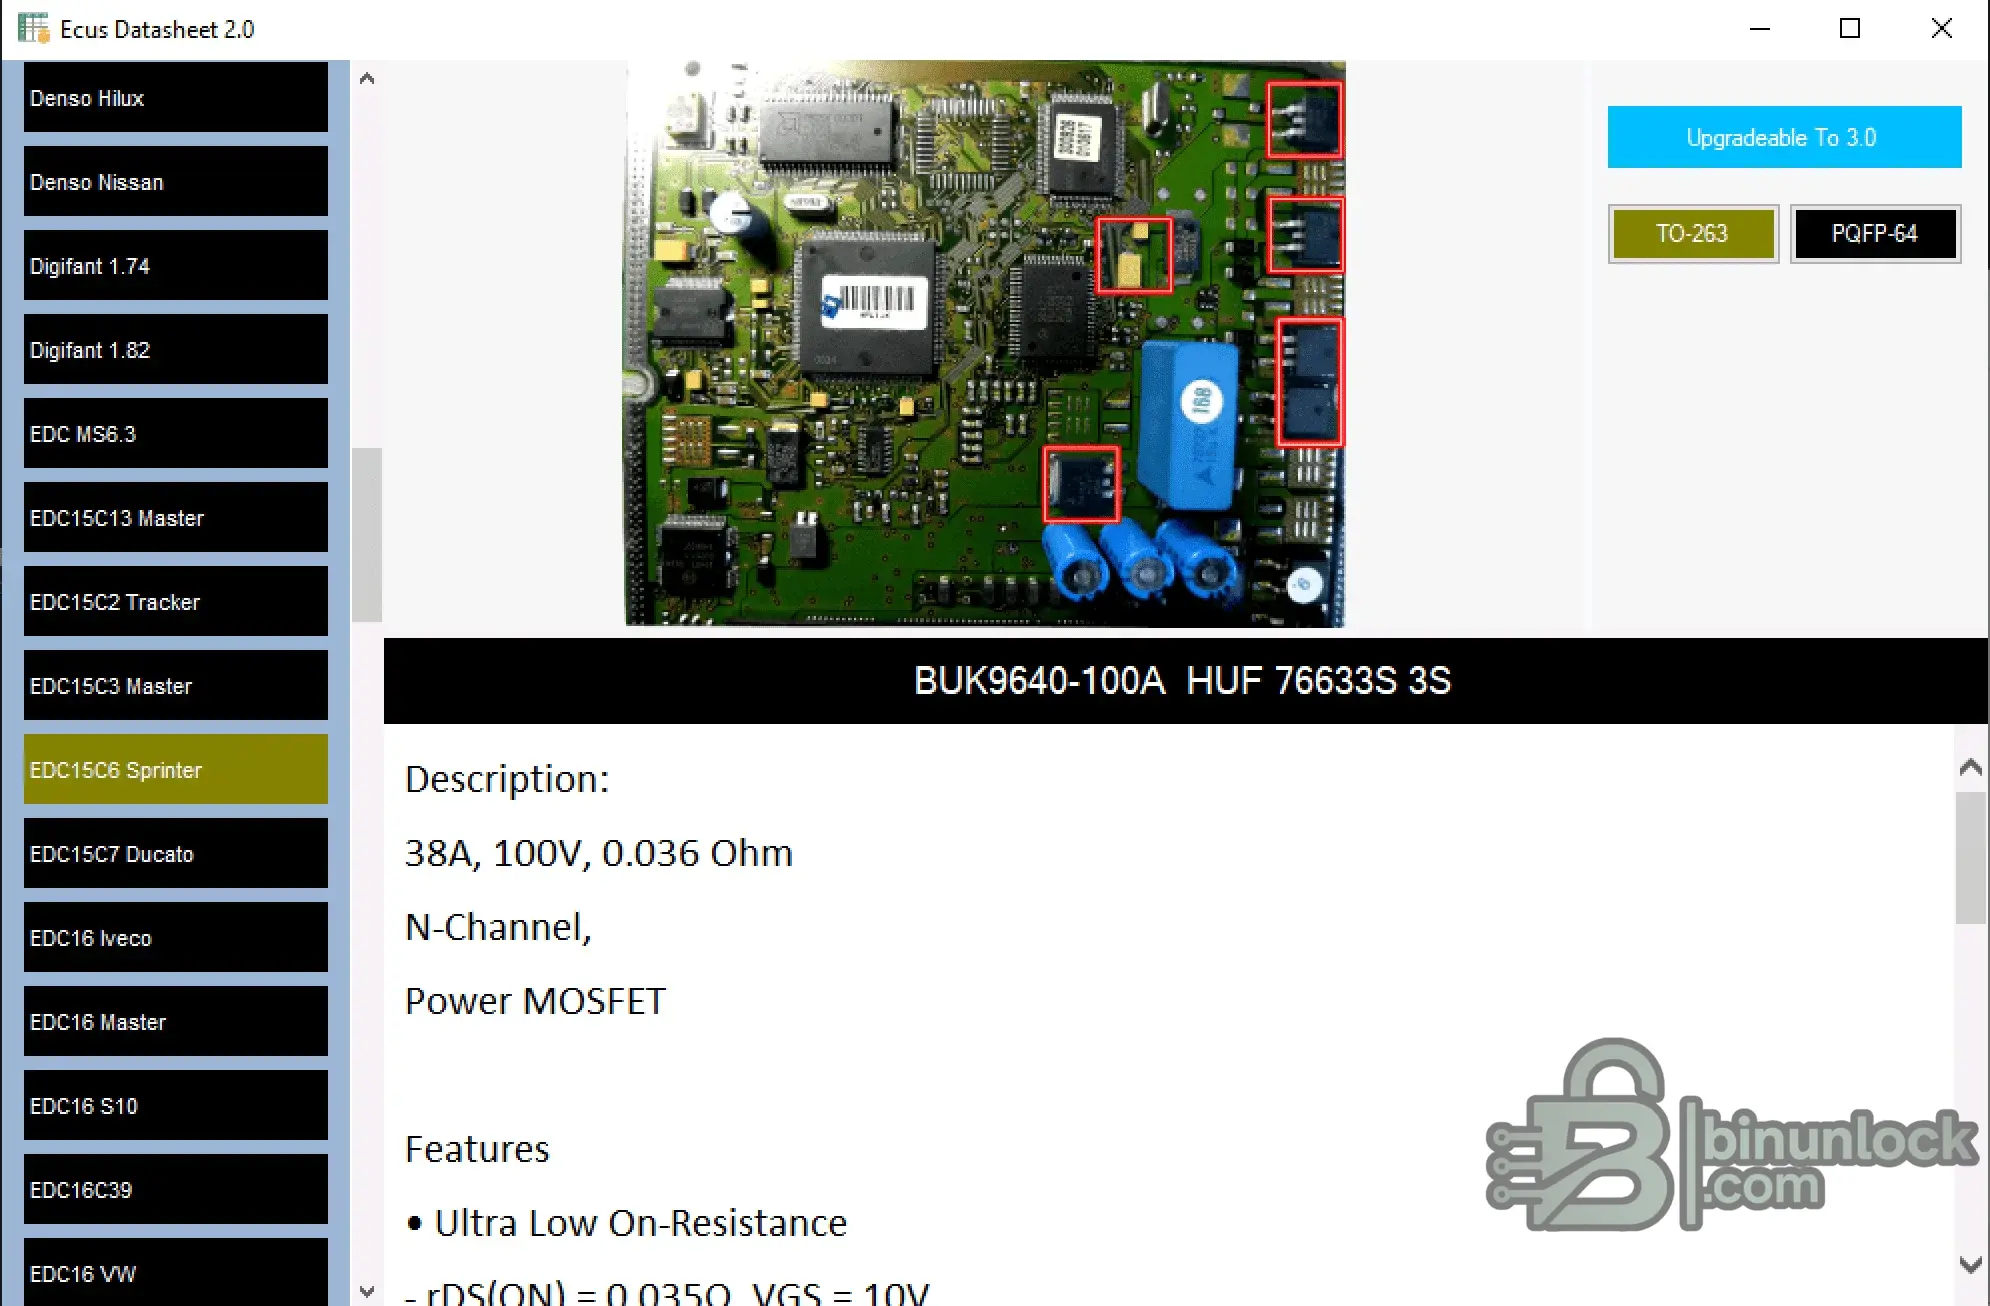Click the blue capacitor labelled 168
This screenshot has width=1990, height=1306.
[x=1190, y=424]
